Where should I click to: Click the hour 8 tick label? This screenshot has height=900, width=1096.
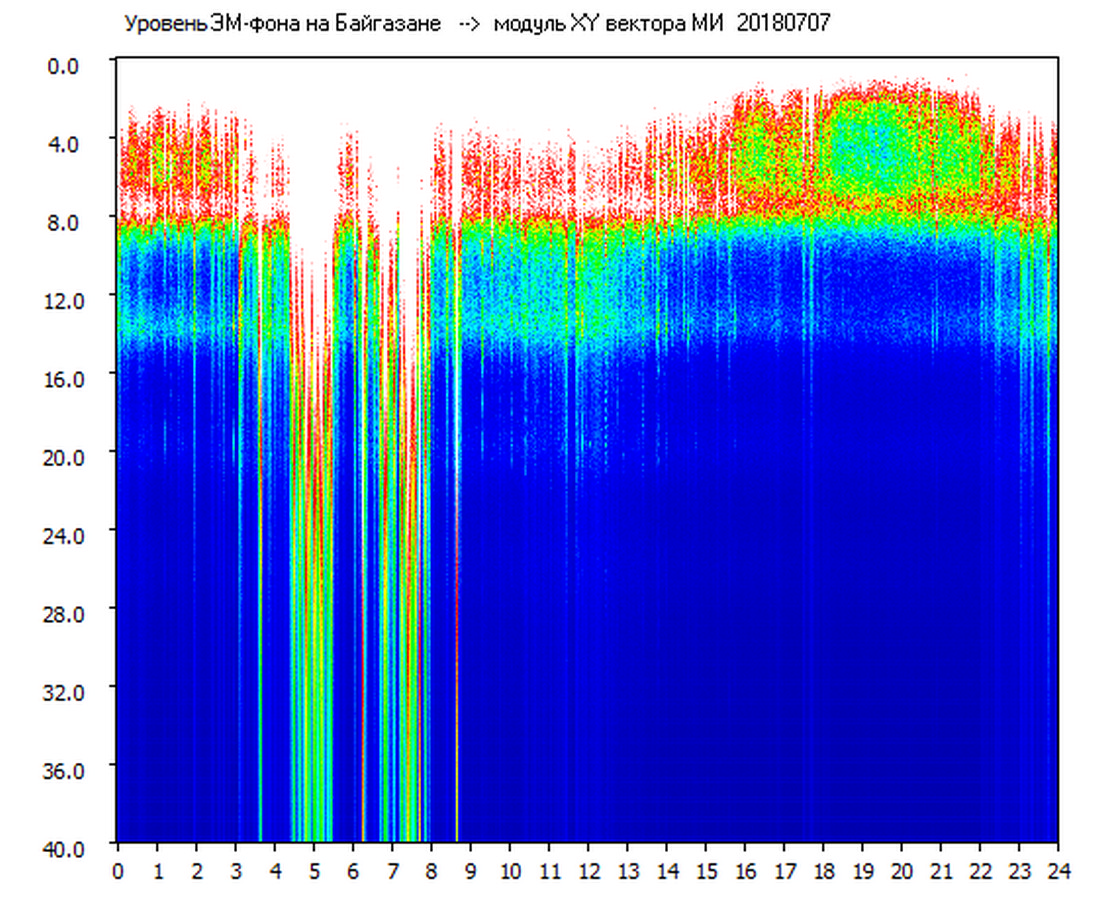pyautogui.click(x=431, y=870)
